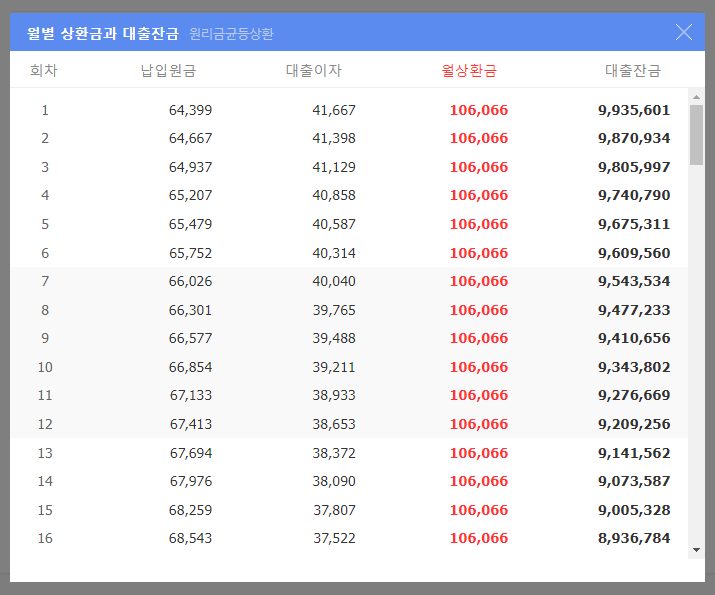Select balance 9,543,534
Screen dimensions: 715x595
(x=634, y=281)
